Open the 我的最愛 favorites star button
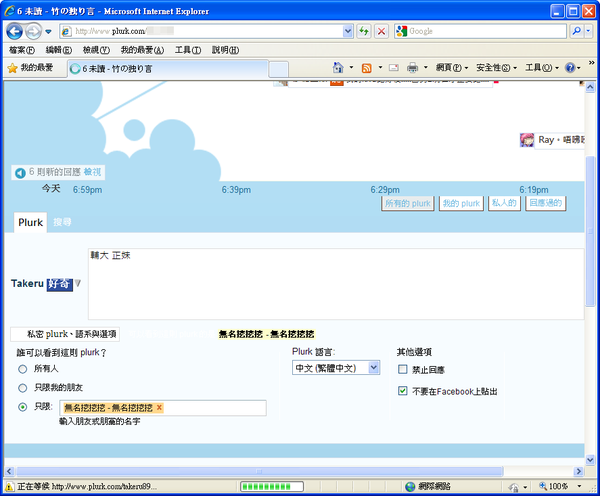 tap(30, 68)
